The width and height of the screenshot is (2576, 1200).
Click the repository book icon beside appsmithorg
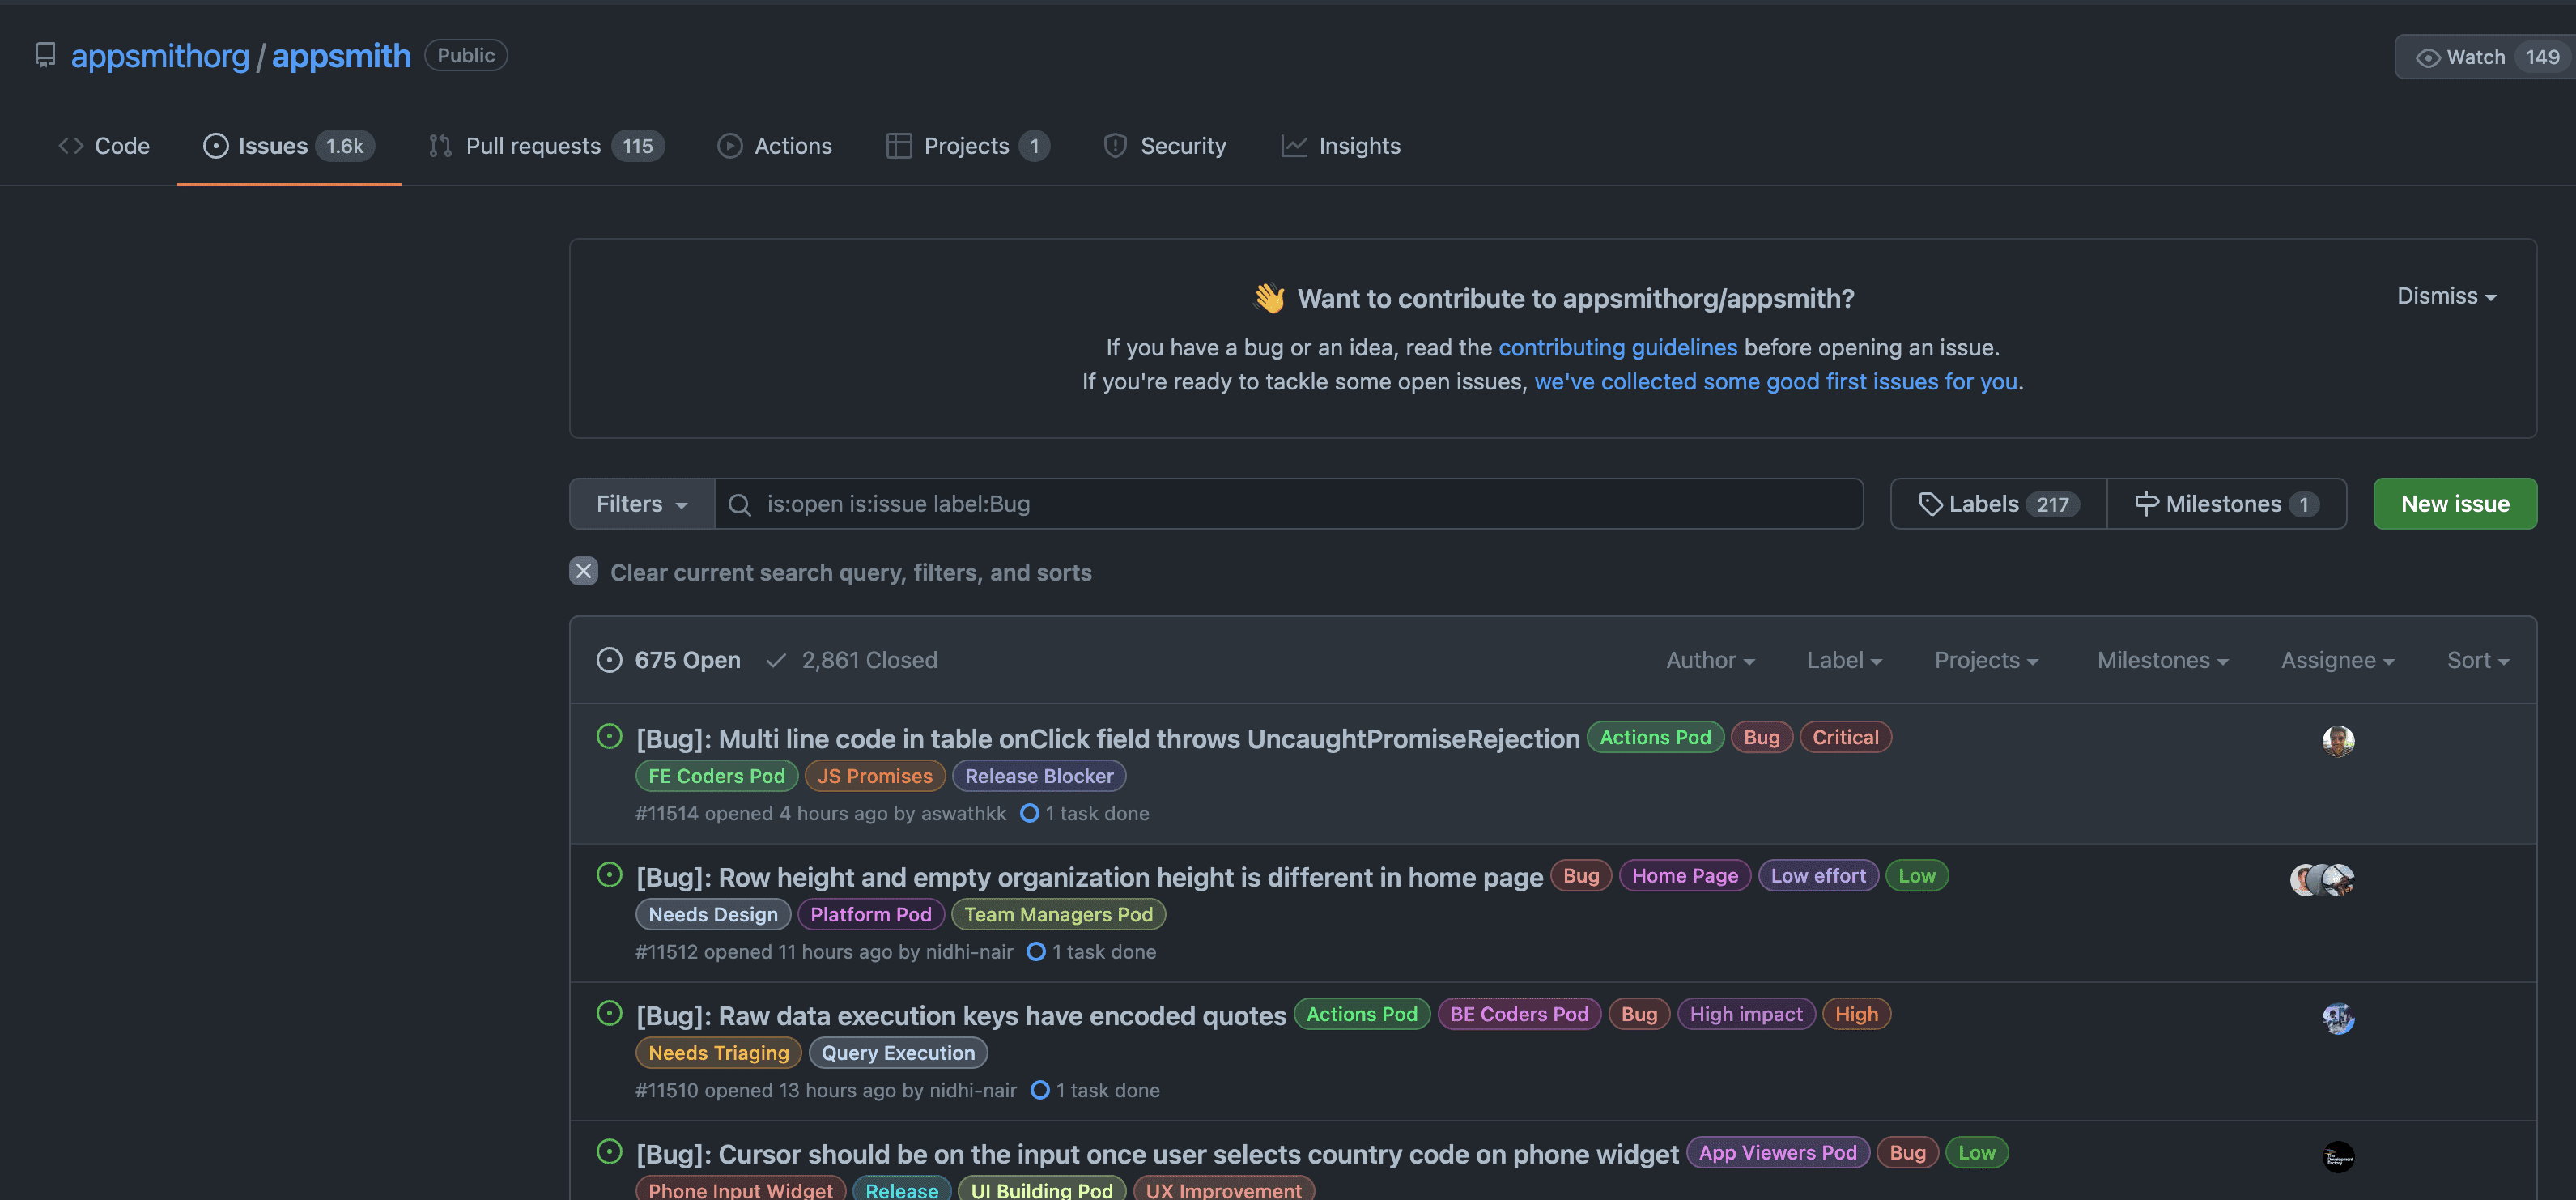(x=45, y=55)
